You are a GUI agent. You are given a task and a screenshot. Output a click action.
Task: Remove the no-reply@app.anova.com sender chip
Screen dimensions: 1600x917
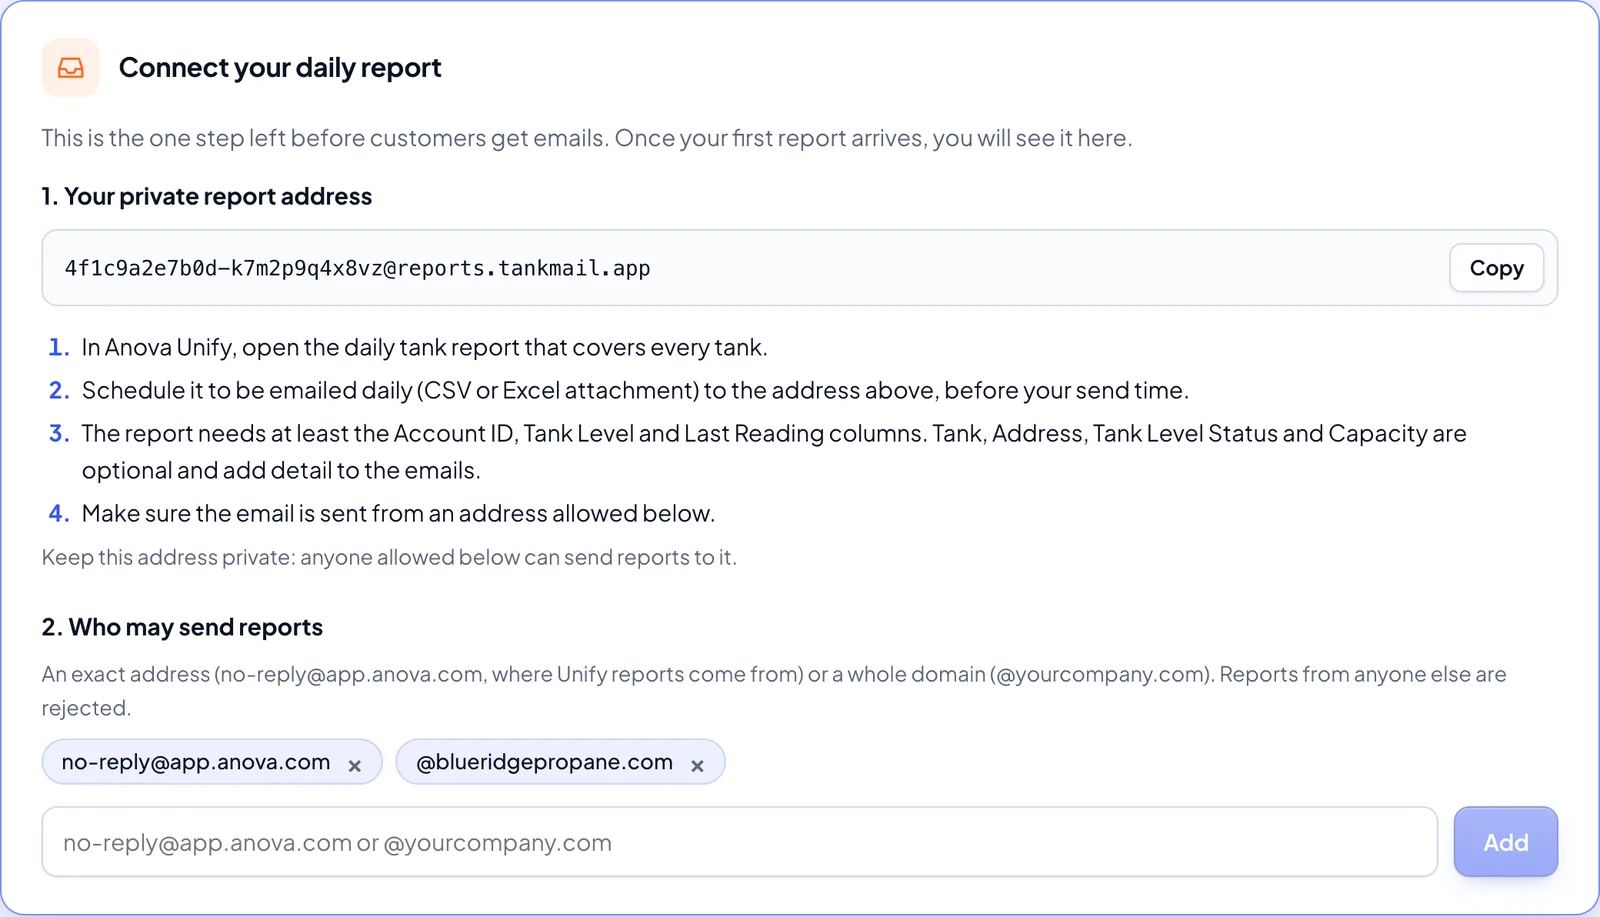(354, 766)
